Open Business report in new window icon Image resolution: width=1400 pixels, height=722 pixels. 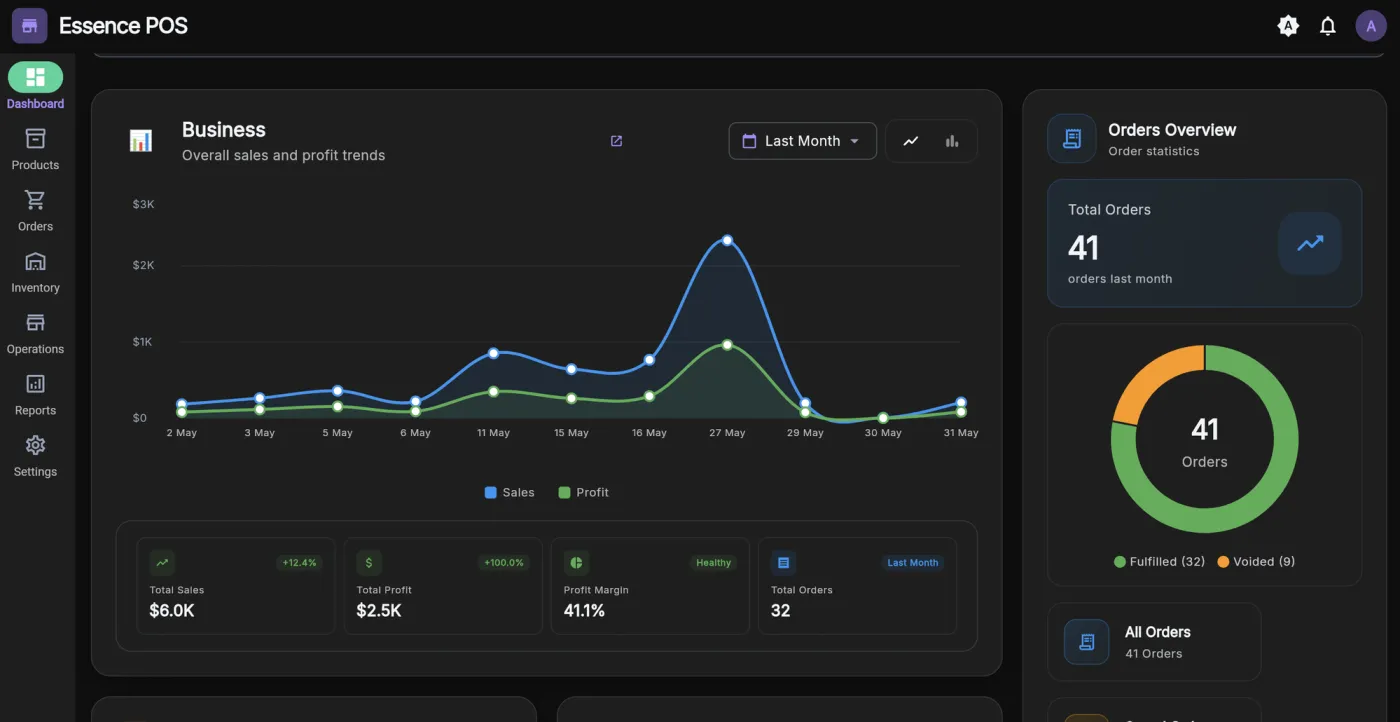coord(616,141)
